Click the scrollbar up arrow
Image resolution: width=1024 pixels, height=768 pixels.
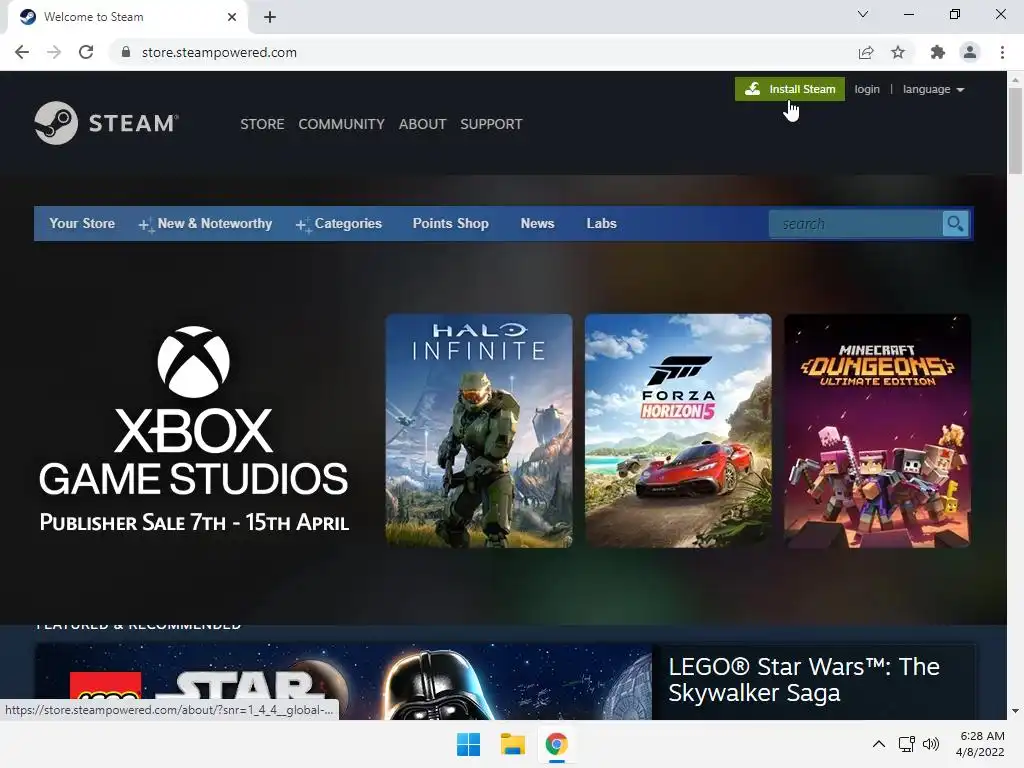[1015, 79]
